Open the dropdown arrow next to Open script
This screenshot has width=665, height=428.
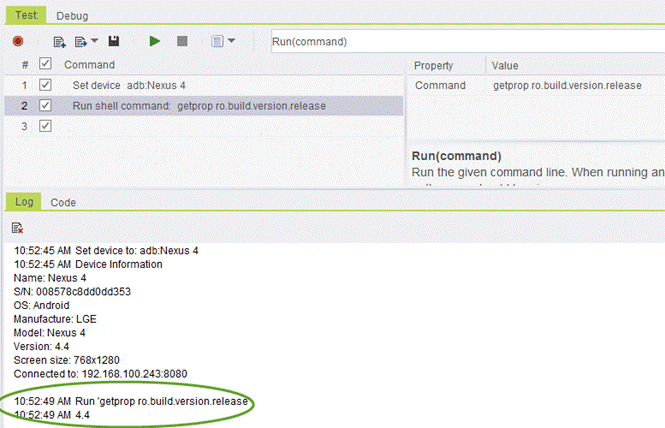pos(95,41)
